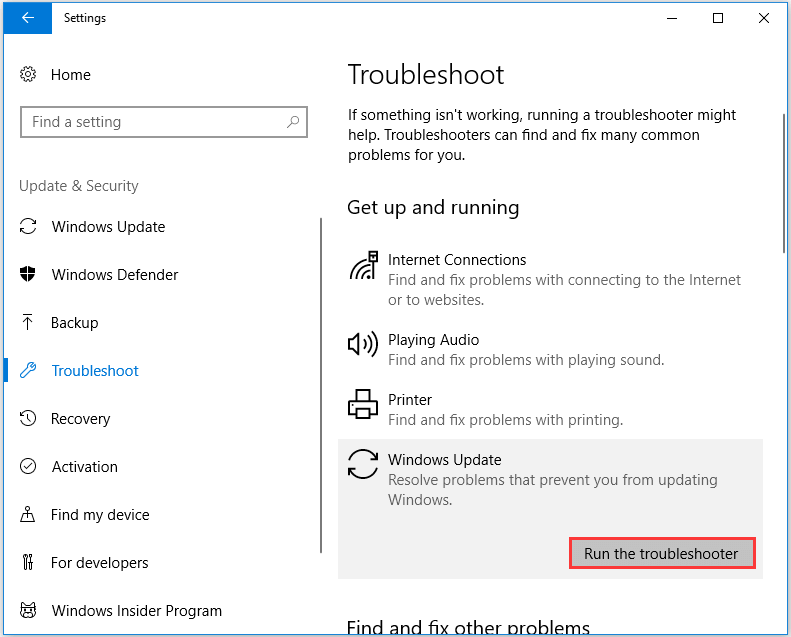Click the main pane vertical scrollbar

click(784, 183)
